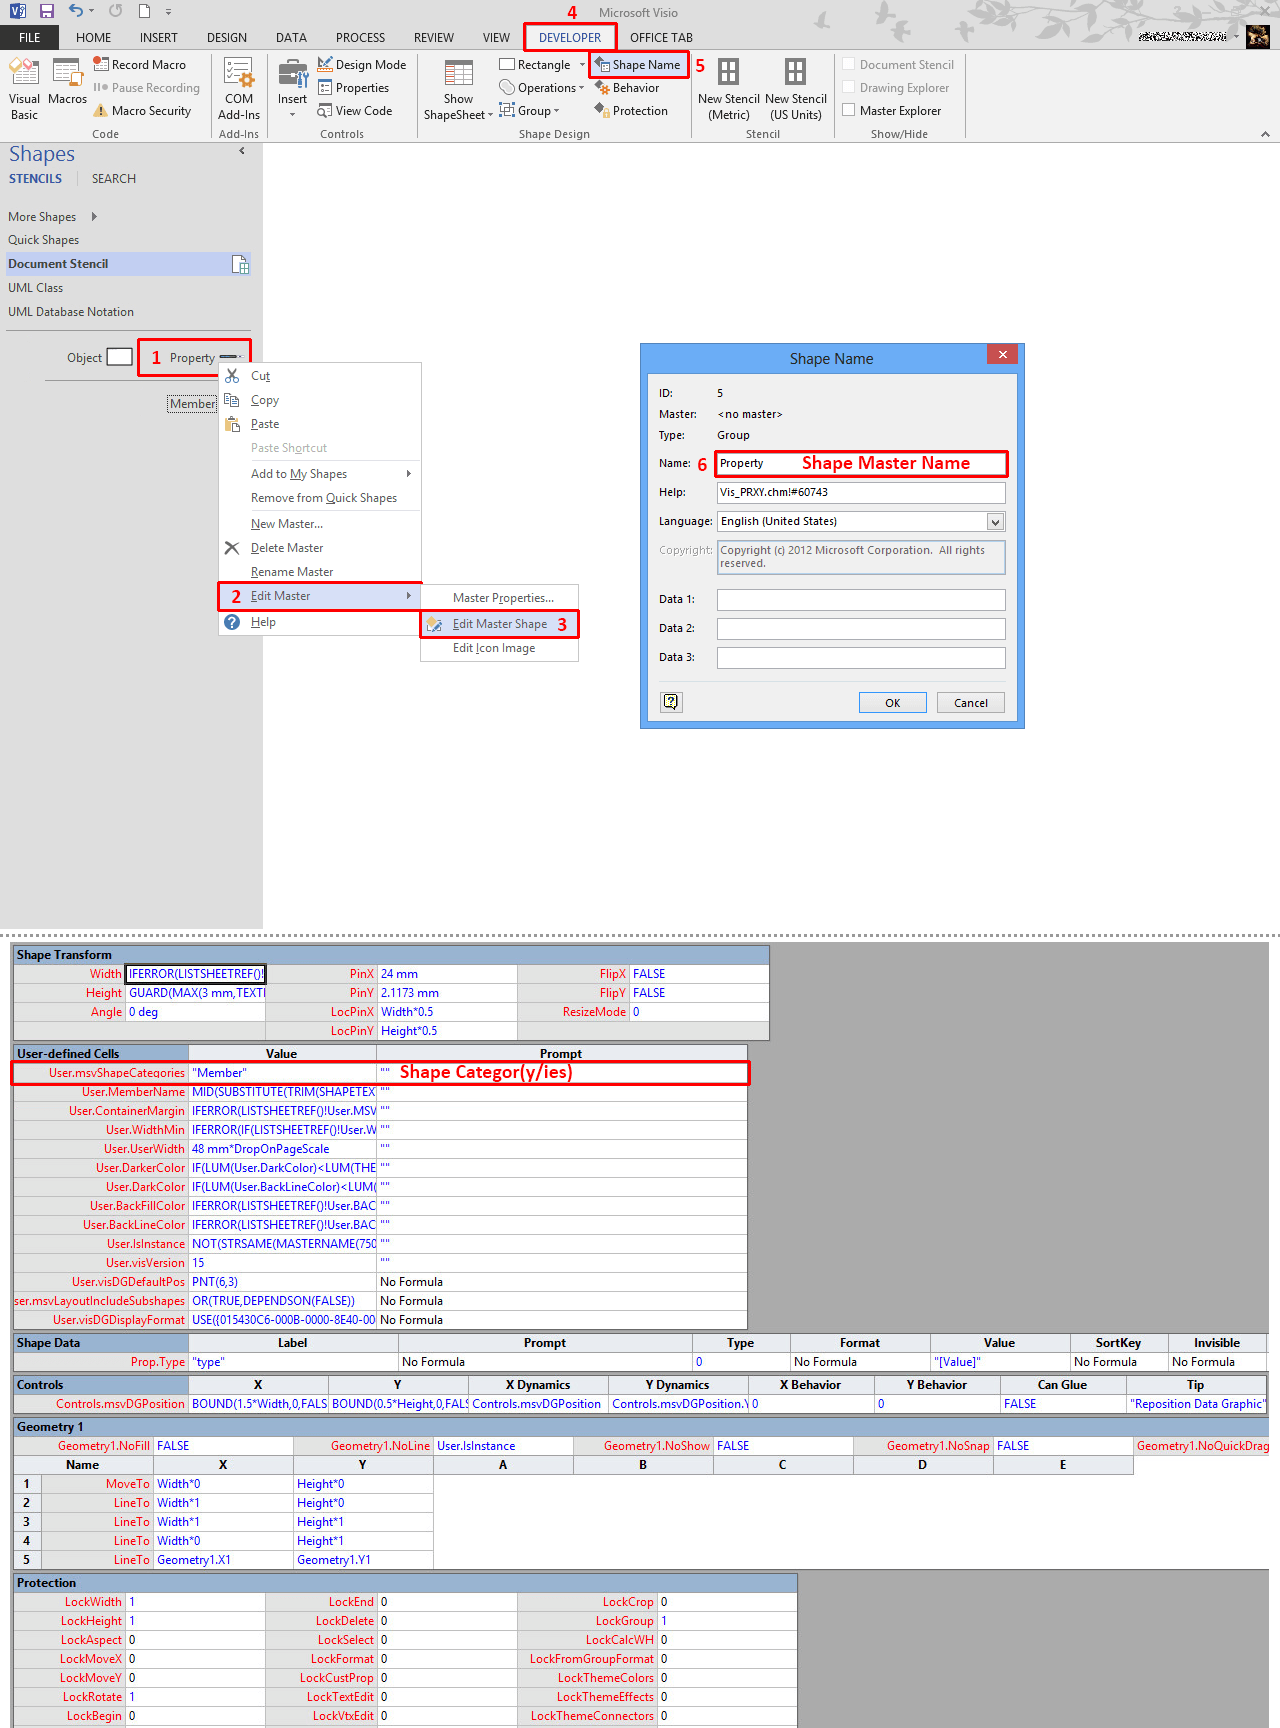The image size is (1280, 1728).
Task: Select the Object master shape
Action: pyautogui.click(x=100, y=357)
